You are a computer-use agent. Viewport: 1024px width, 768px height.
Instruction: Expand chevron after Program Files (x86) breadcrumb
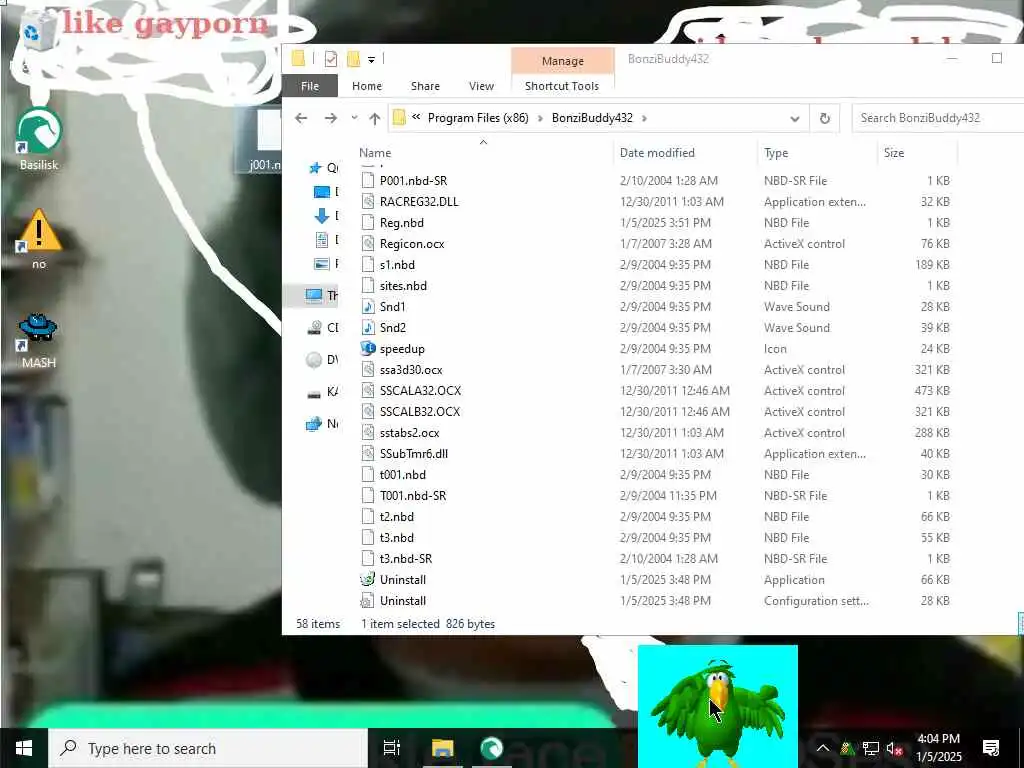pyautogui.click(x=540, y=118)
